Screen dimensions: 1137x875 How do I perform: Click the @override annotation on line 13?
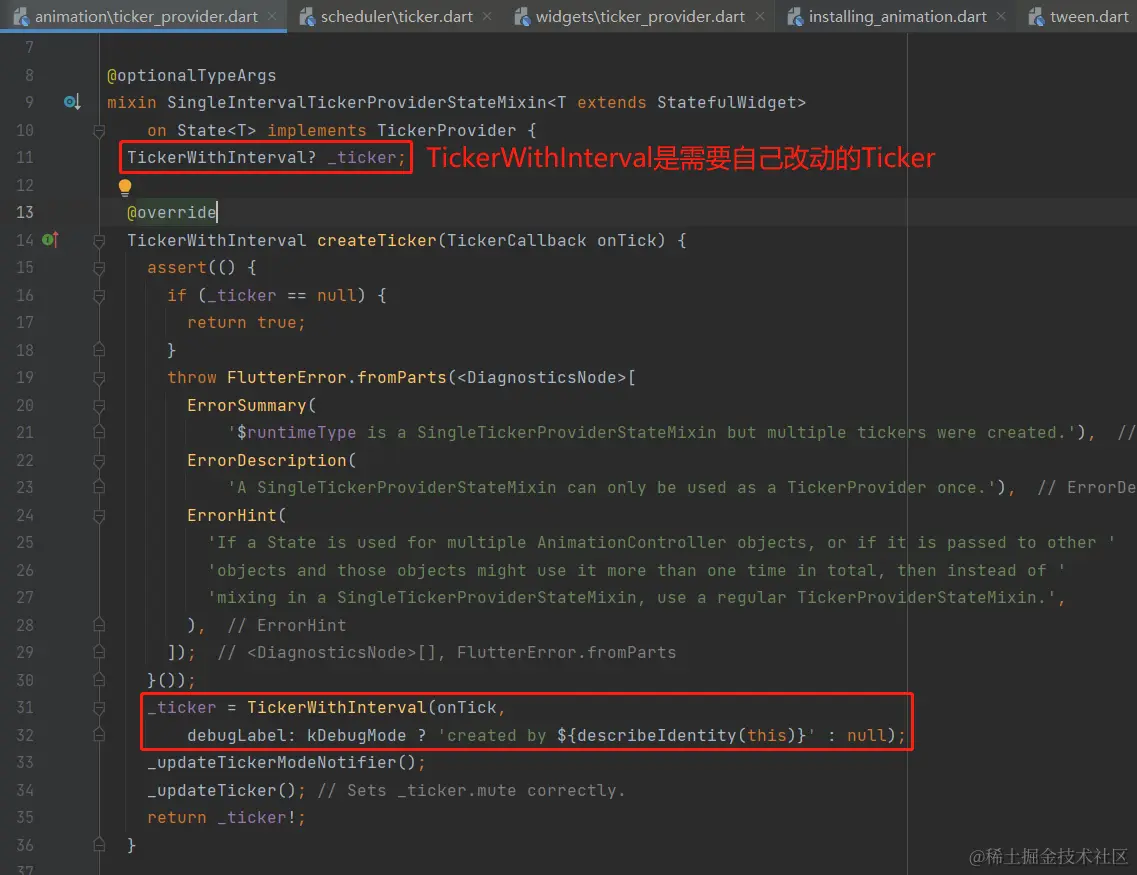pyautogui.click(x=172, y=212)
